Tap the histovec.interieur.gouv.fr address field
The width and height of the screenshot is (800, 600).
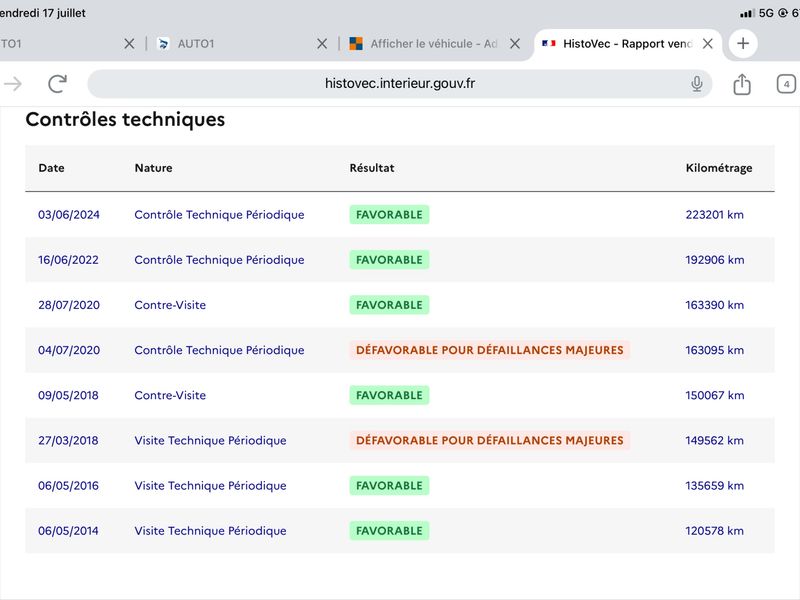399,84
